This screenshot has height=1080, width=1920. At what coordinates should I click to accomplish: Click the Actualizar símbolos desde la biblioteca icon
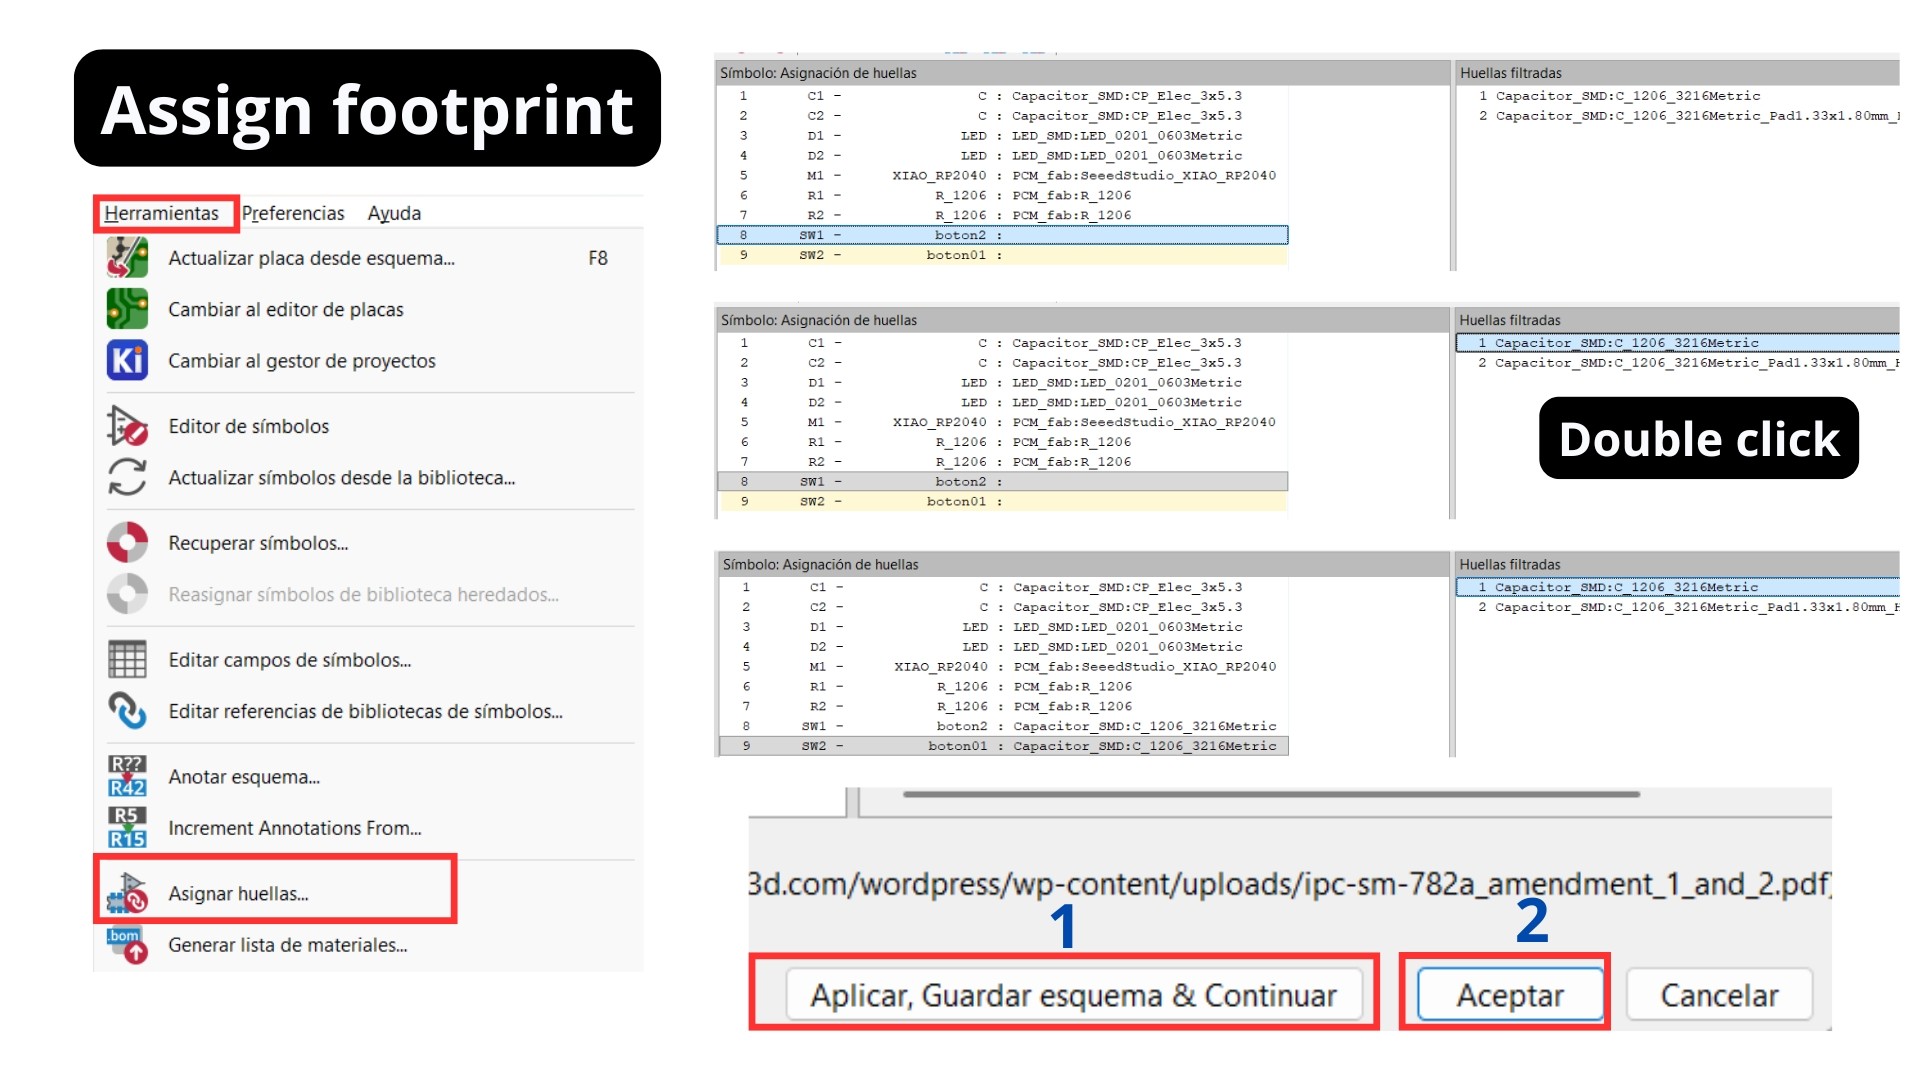pos(127,477)
